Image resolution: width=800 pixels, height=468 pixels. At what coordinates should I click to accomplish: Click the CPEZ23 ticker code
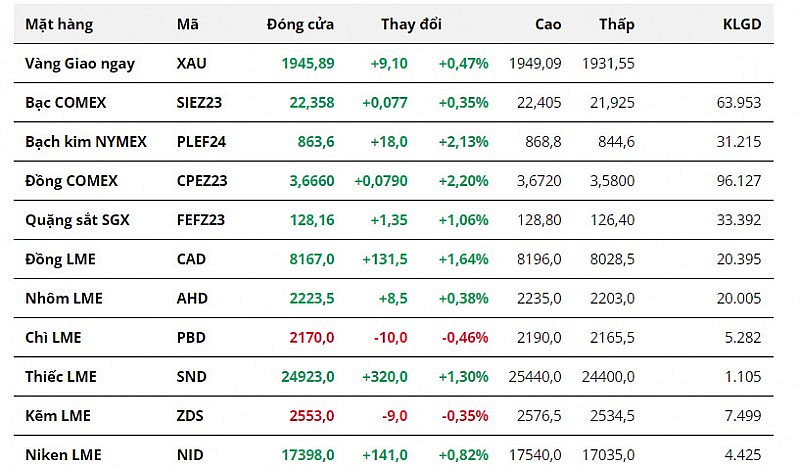201,181
